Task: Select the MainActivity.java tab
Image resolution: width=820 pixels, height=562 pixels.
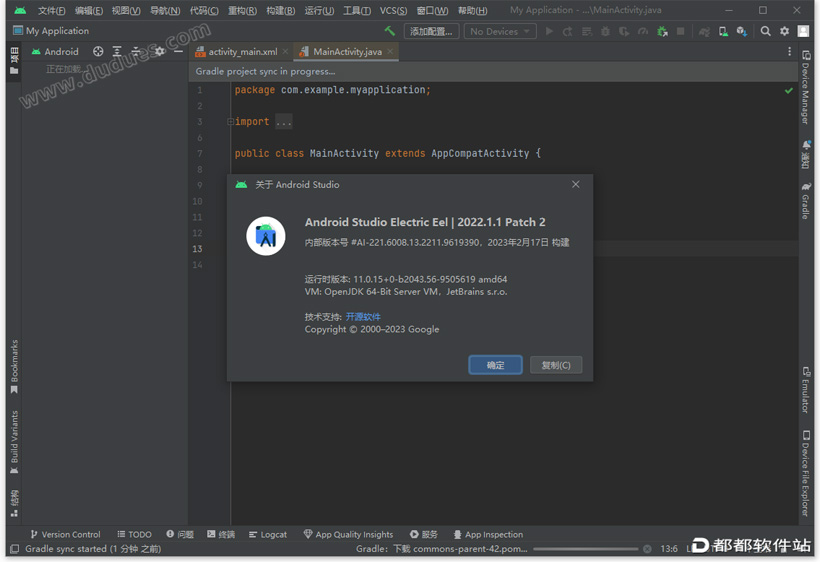Action: click(345, 51)
